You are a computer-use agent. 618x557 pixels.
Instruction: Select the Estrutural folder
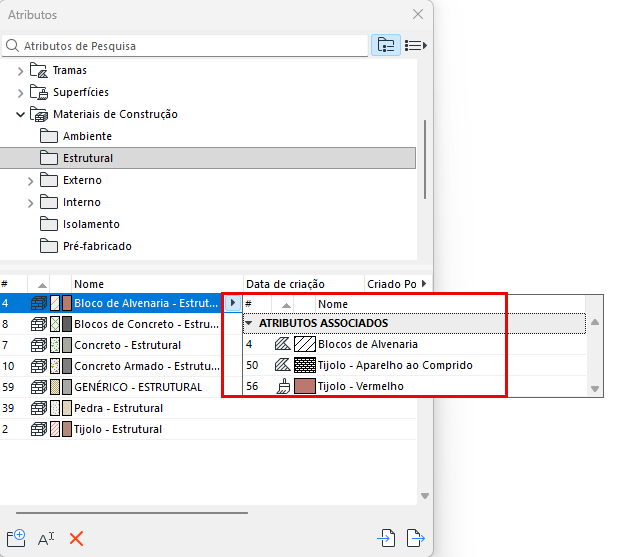click(208, 158)
